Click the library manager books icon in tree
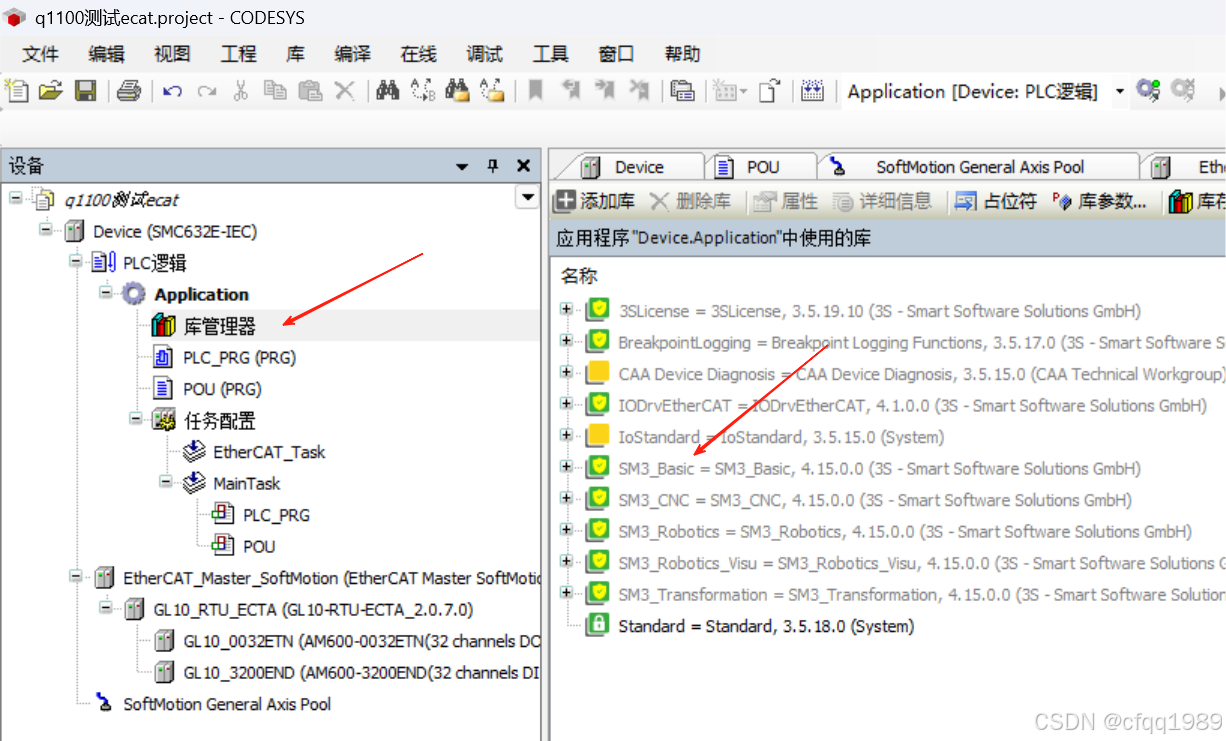 163,326
